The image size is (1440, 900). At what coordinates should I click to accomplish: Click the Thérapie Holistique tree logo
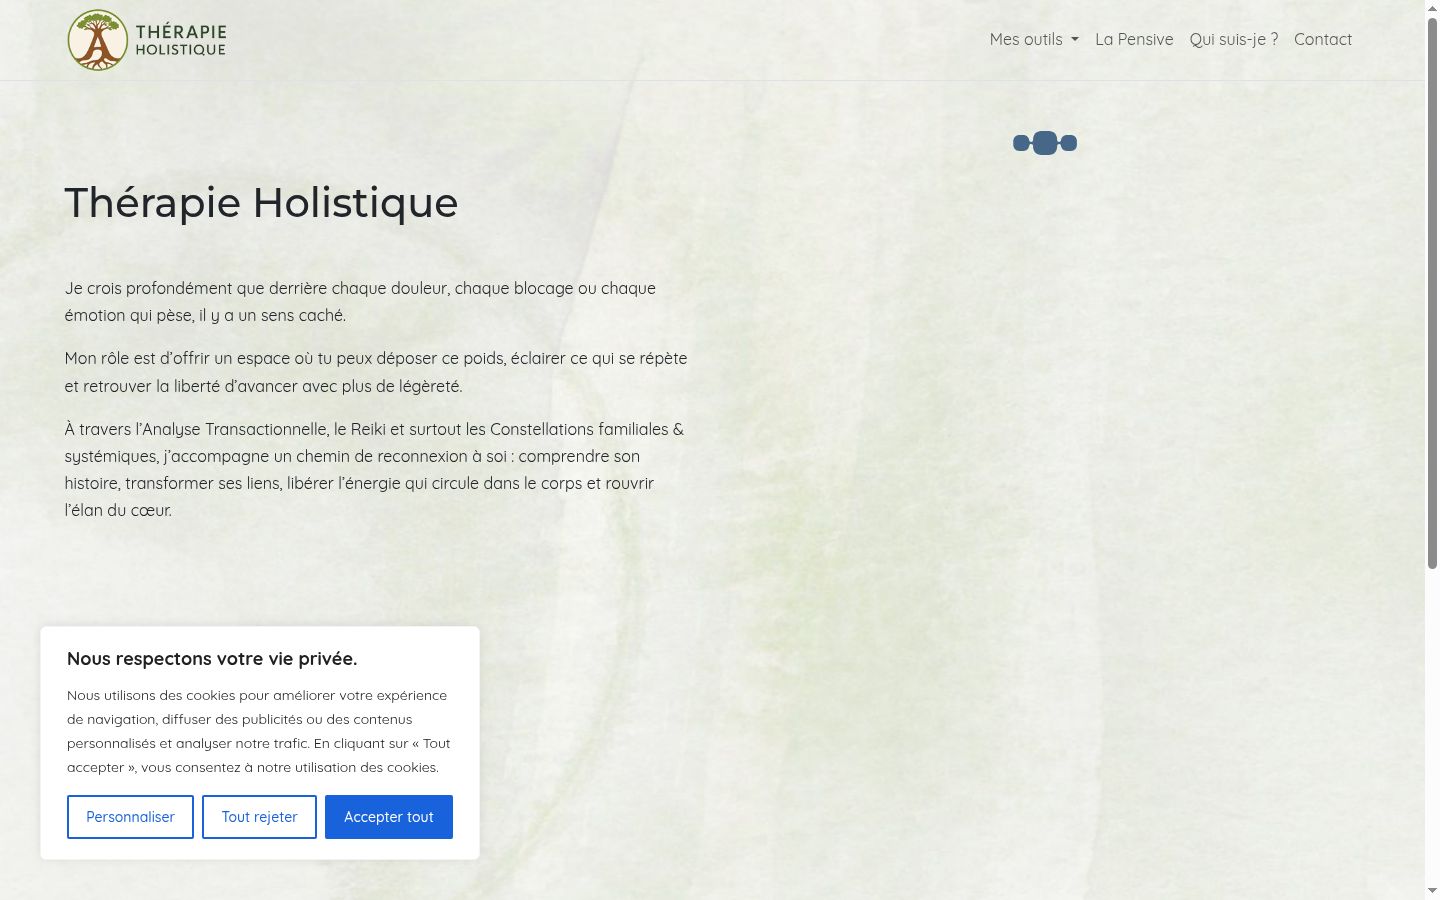click(147, 40)
